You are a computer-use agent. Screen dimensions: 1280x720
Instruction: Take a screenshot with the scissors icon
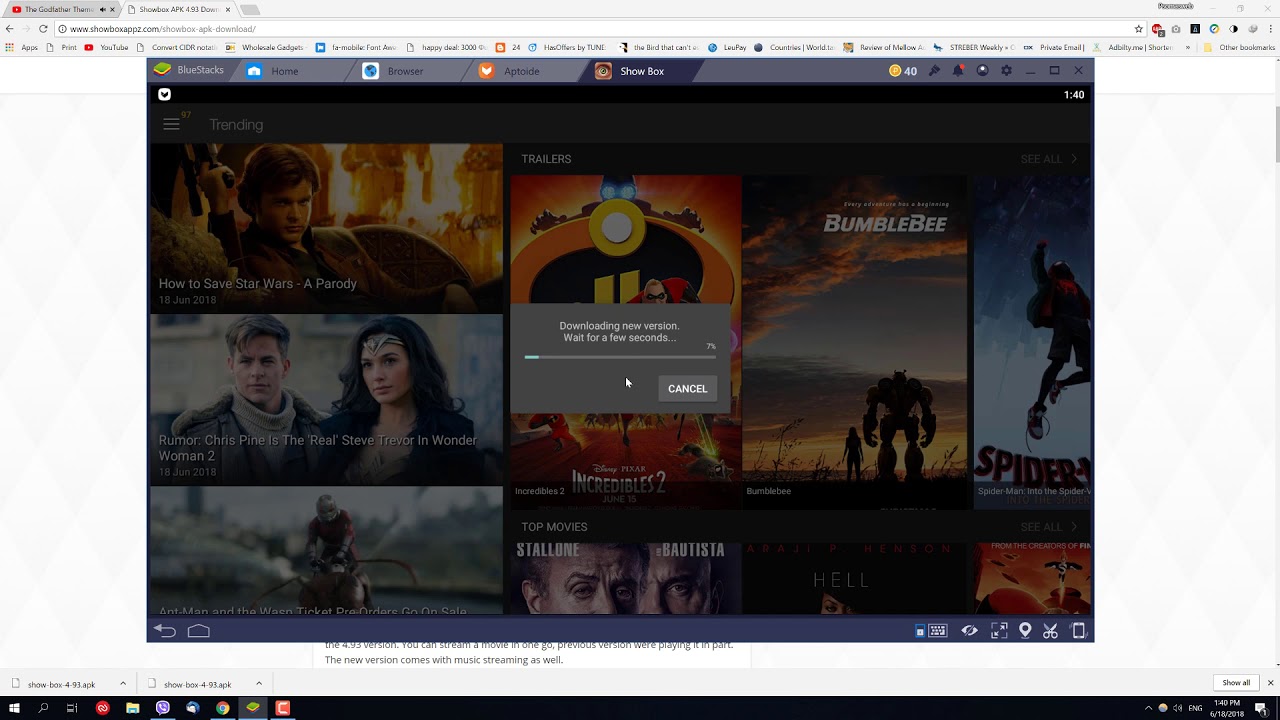[1050, 631]
